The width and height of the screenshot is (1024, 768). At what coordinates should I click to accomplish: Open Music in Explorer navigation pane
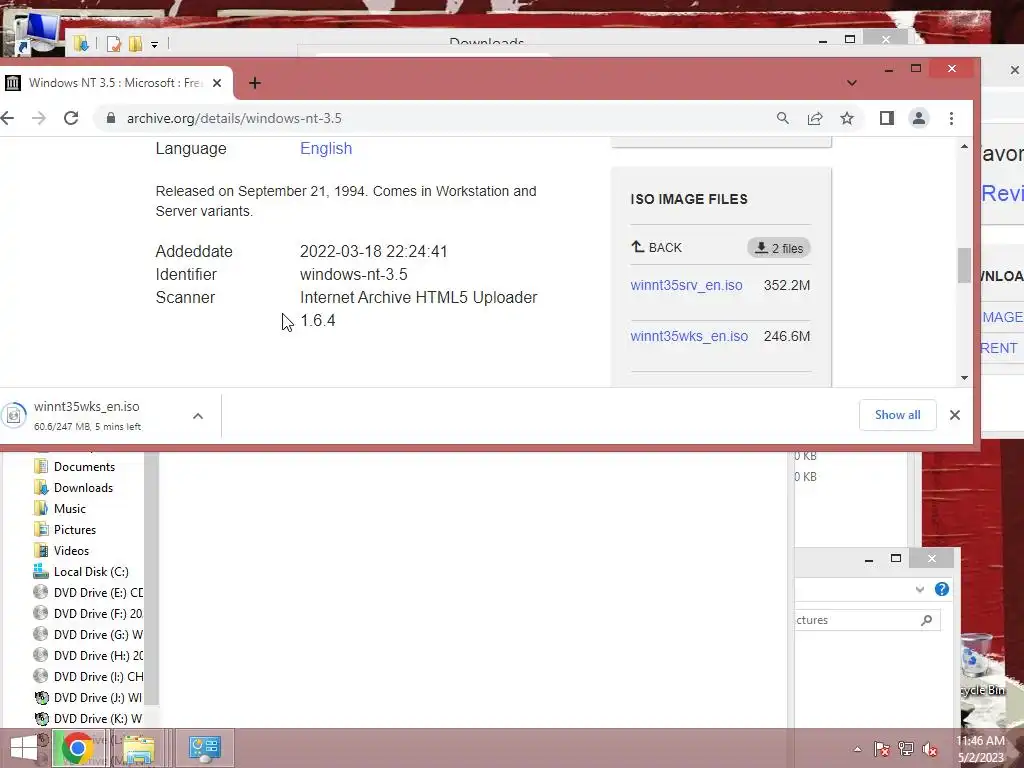[x=69, y=509]
